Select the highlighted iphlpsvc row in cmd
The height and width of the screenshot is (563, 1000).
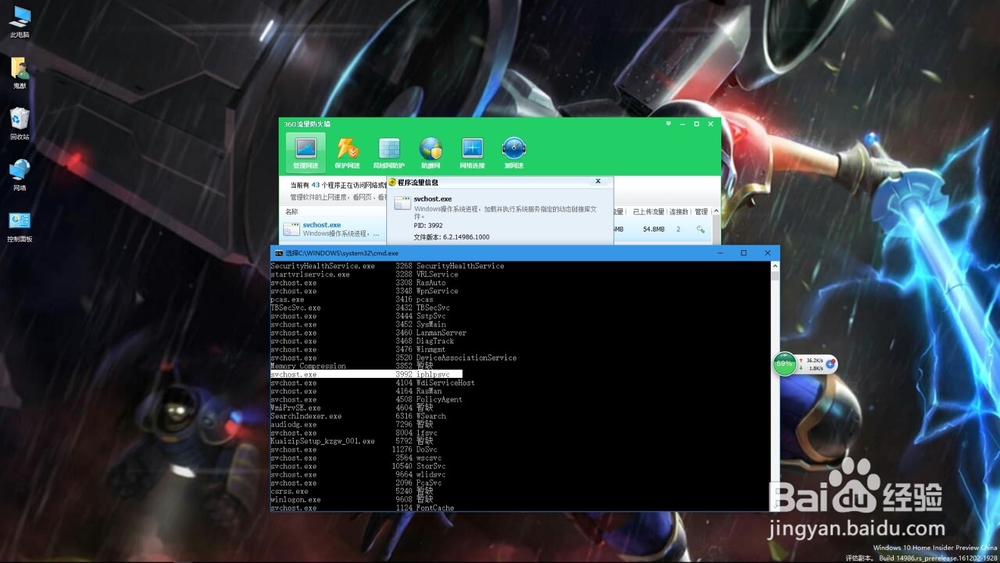click(x=366, y=374)
